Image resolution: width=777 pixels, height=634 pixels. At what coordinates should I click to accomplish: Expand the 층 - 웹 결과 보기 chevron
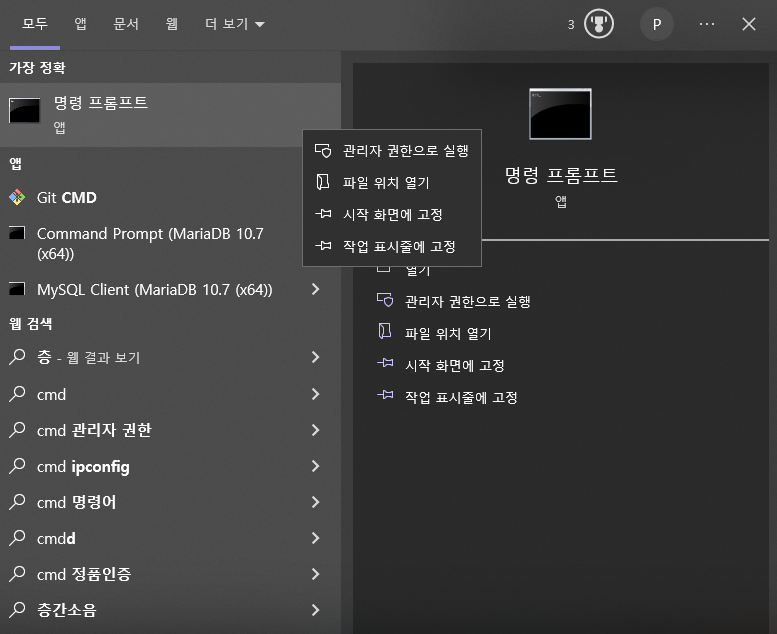point(316,357)
